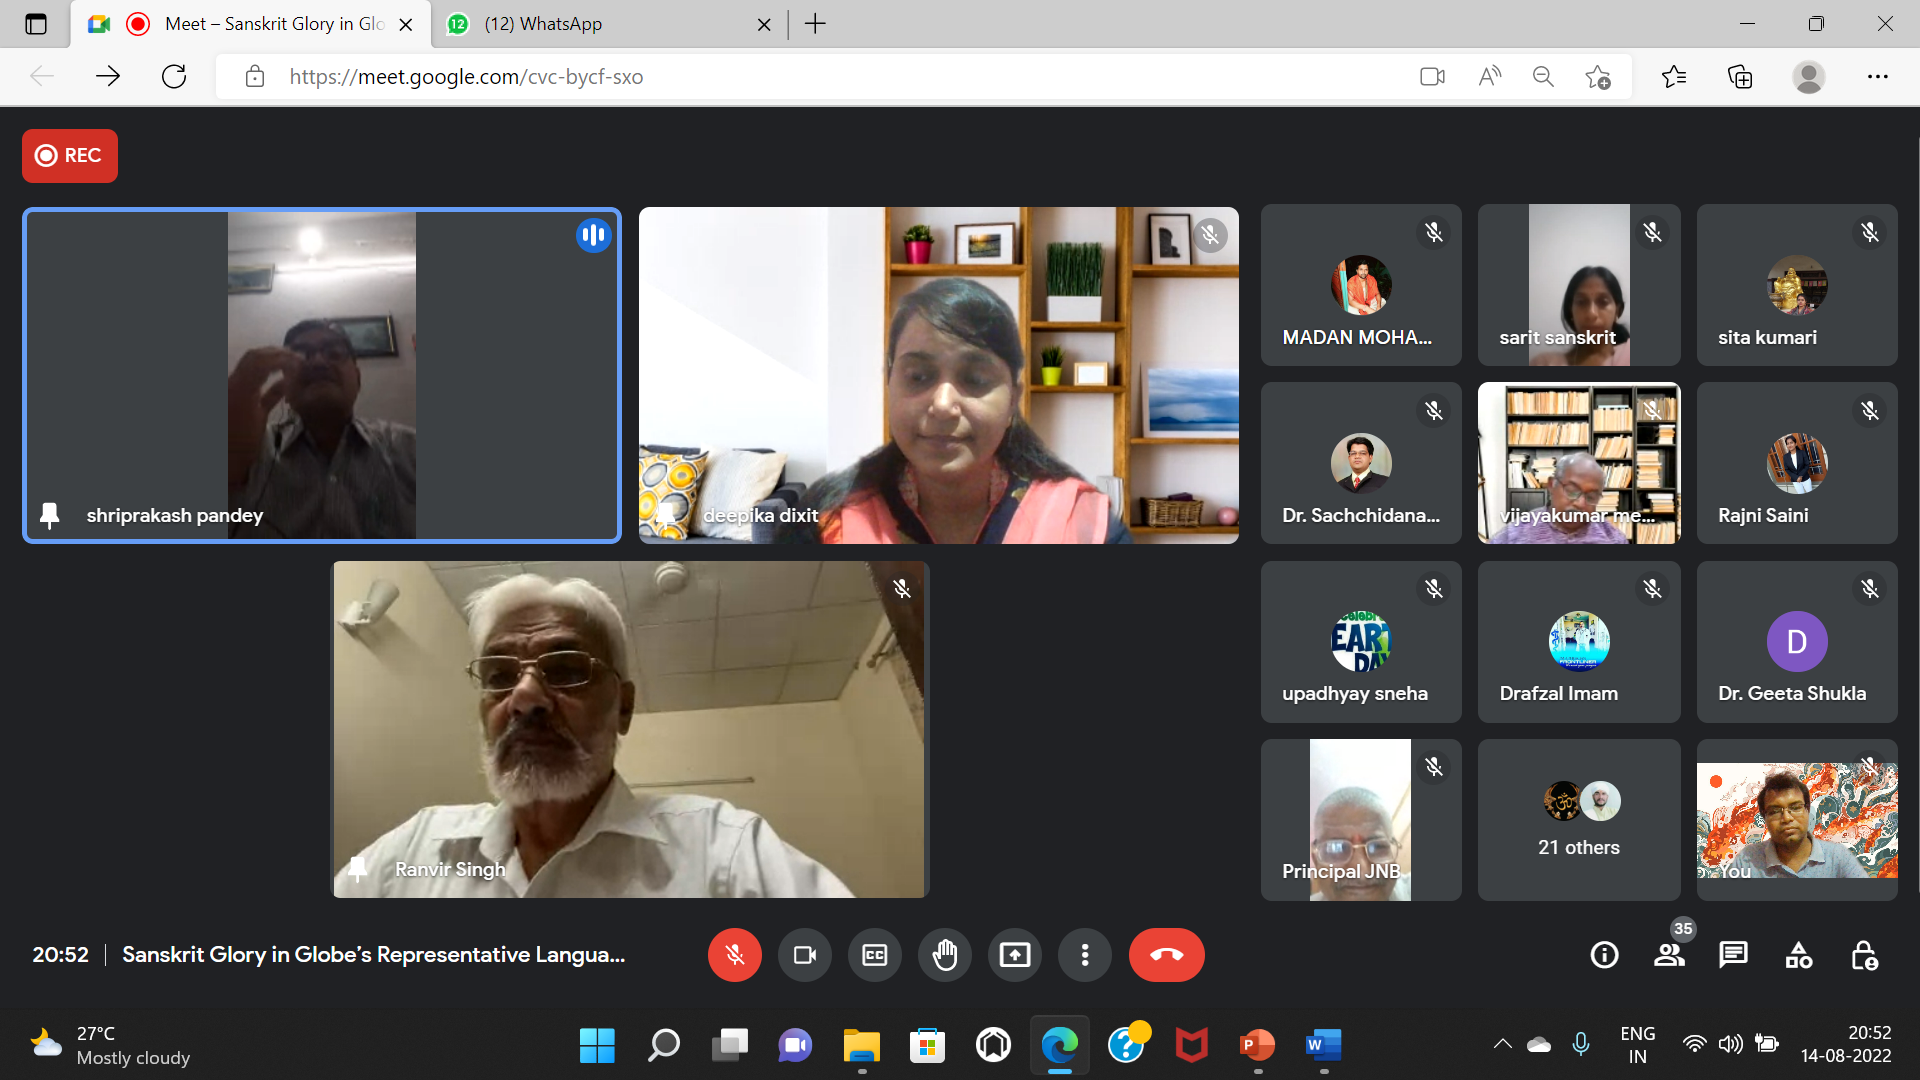1920x1080 pixels.
Task: Click the meet.google.com address bar
Action: pos(800,77)
